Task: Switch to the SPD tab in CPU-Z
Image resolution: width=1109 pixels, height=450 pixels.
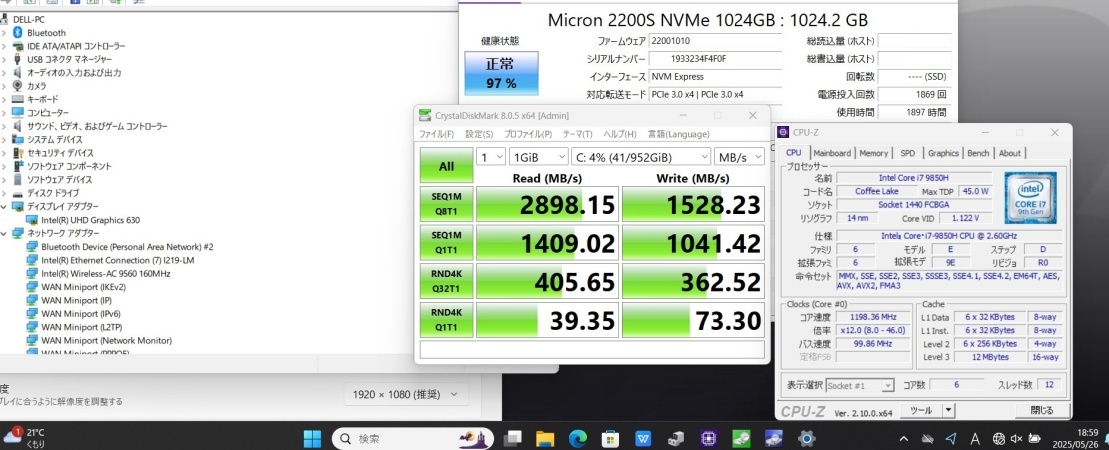Action: (x=907, y=153)
